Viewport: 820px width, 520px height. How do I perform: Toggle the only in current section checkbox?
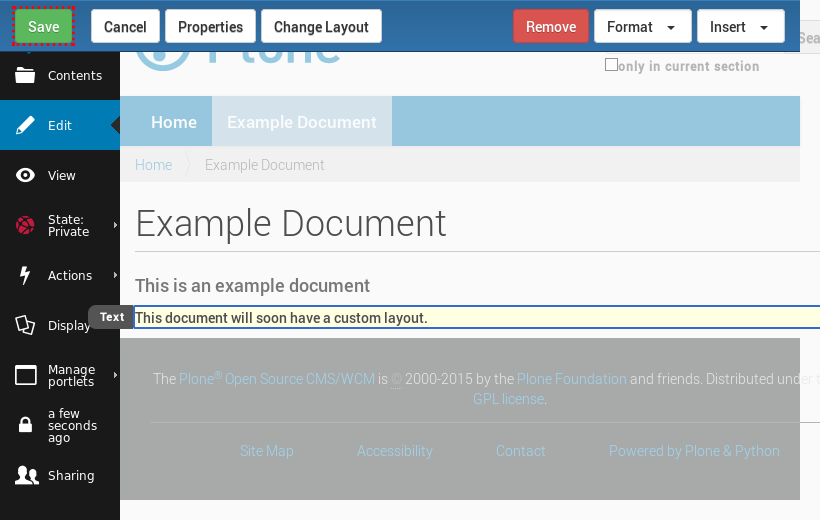pos(611,65)
